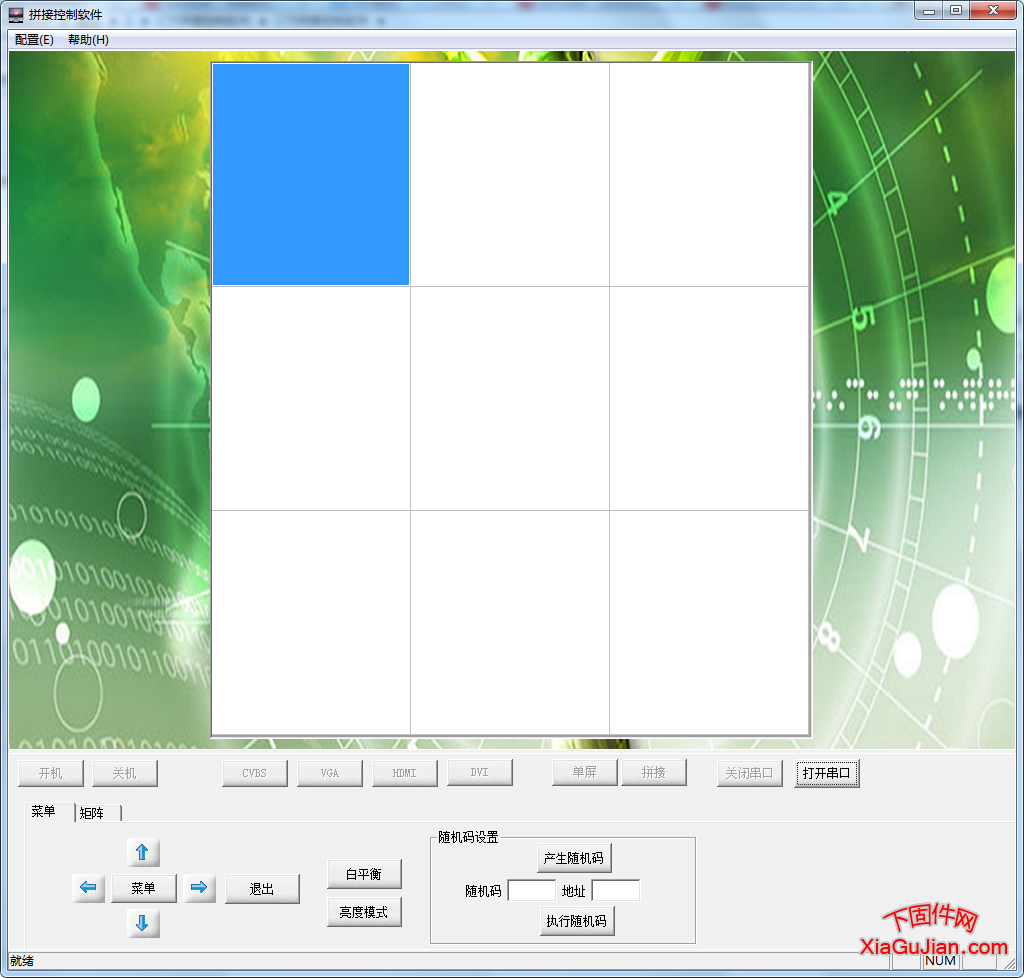This screenshot has width=1024, height=978.
Task: Click the left arrow navigation button
Action: click(x=88, y=888)
